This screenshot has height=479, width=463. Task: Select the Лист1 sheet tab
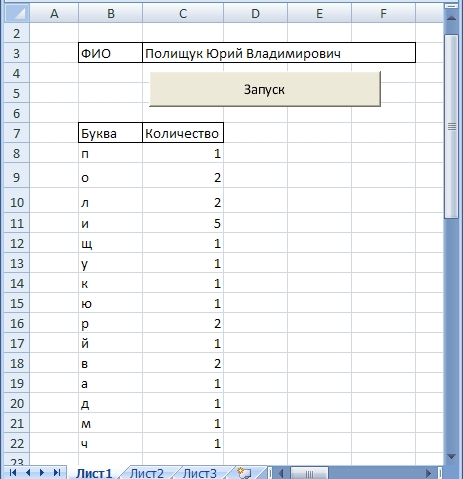point(94,473)
